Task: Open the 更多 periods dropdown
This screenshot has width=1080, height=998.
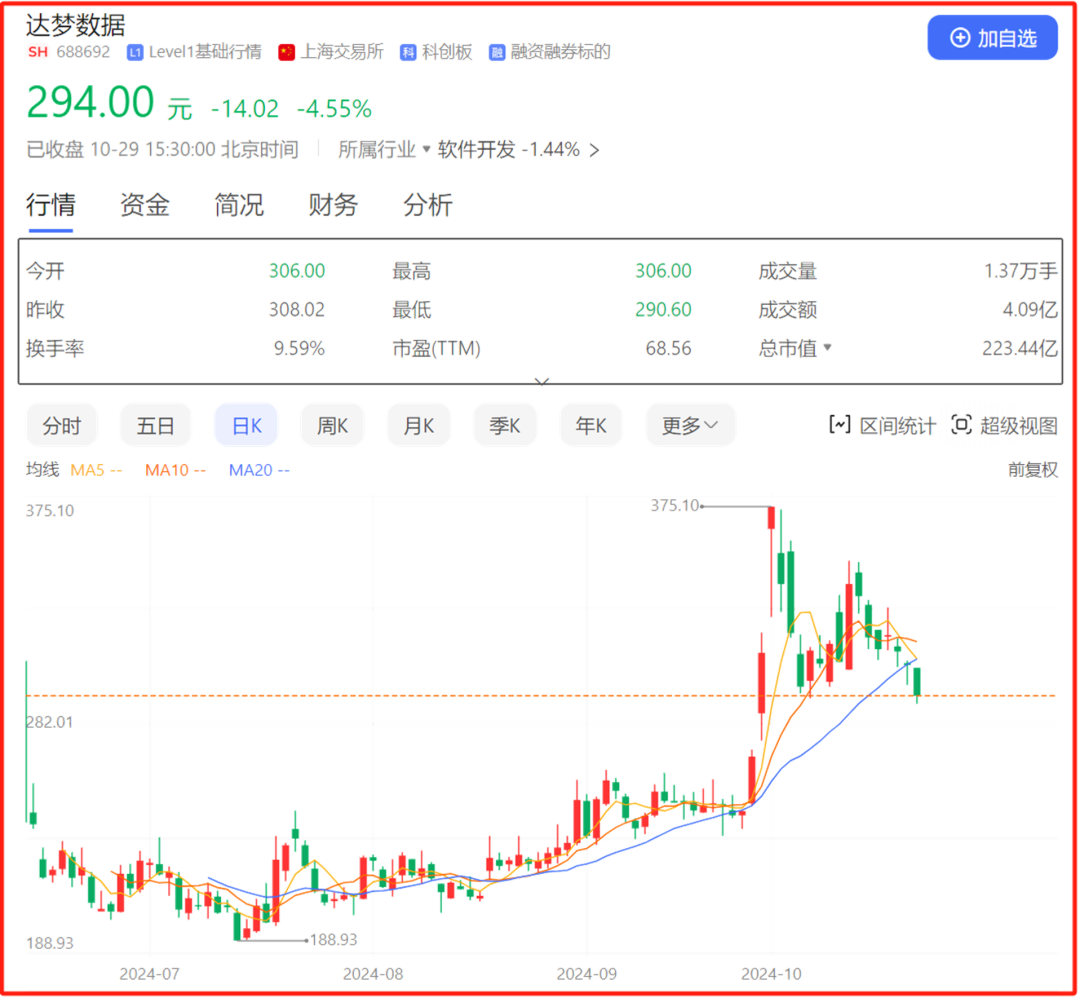Action: coord(690,426)
